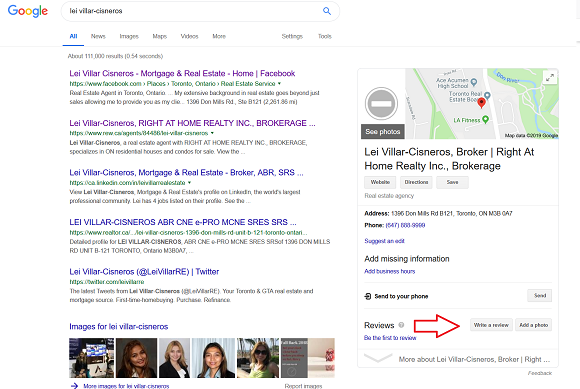Expand the rew.ca result URL dropdown arrow

[x=212, y=133]
